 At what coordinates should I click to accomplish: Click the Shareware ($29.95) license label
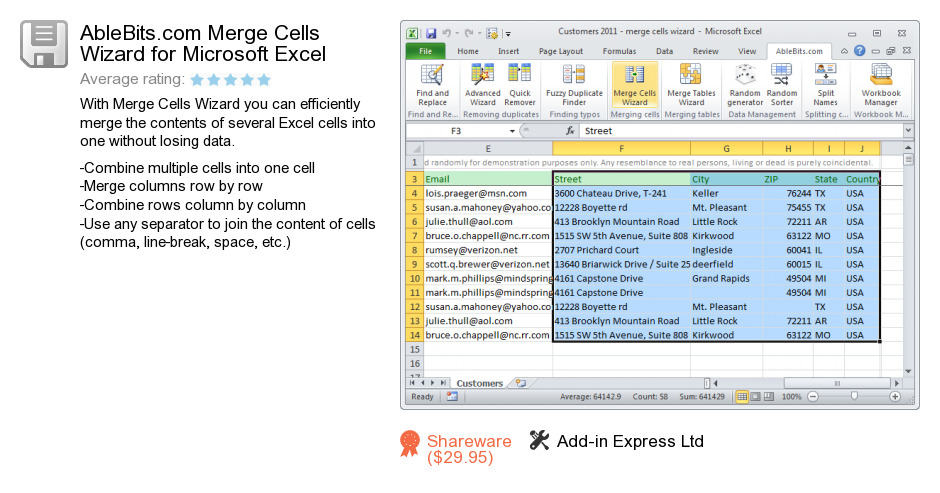click(469, 449)
